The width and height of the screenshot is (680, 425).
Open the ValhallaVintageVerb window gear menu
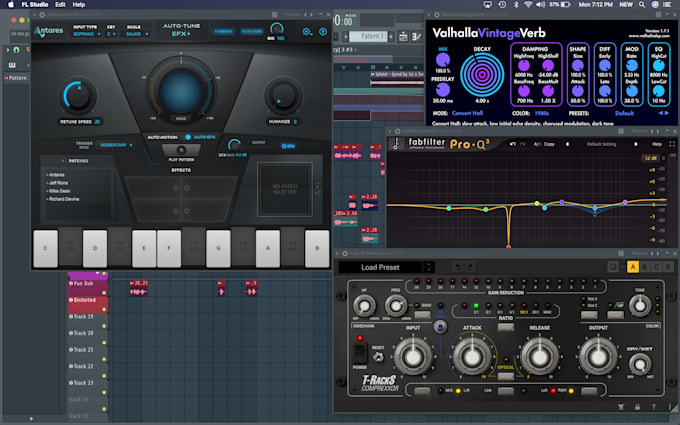point(437,15)
